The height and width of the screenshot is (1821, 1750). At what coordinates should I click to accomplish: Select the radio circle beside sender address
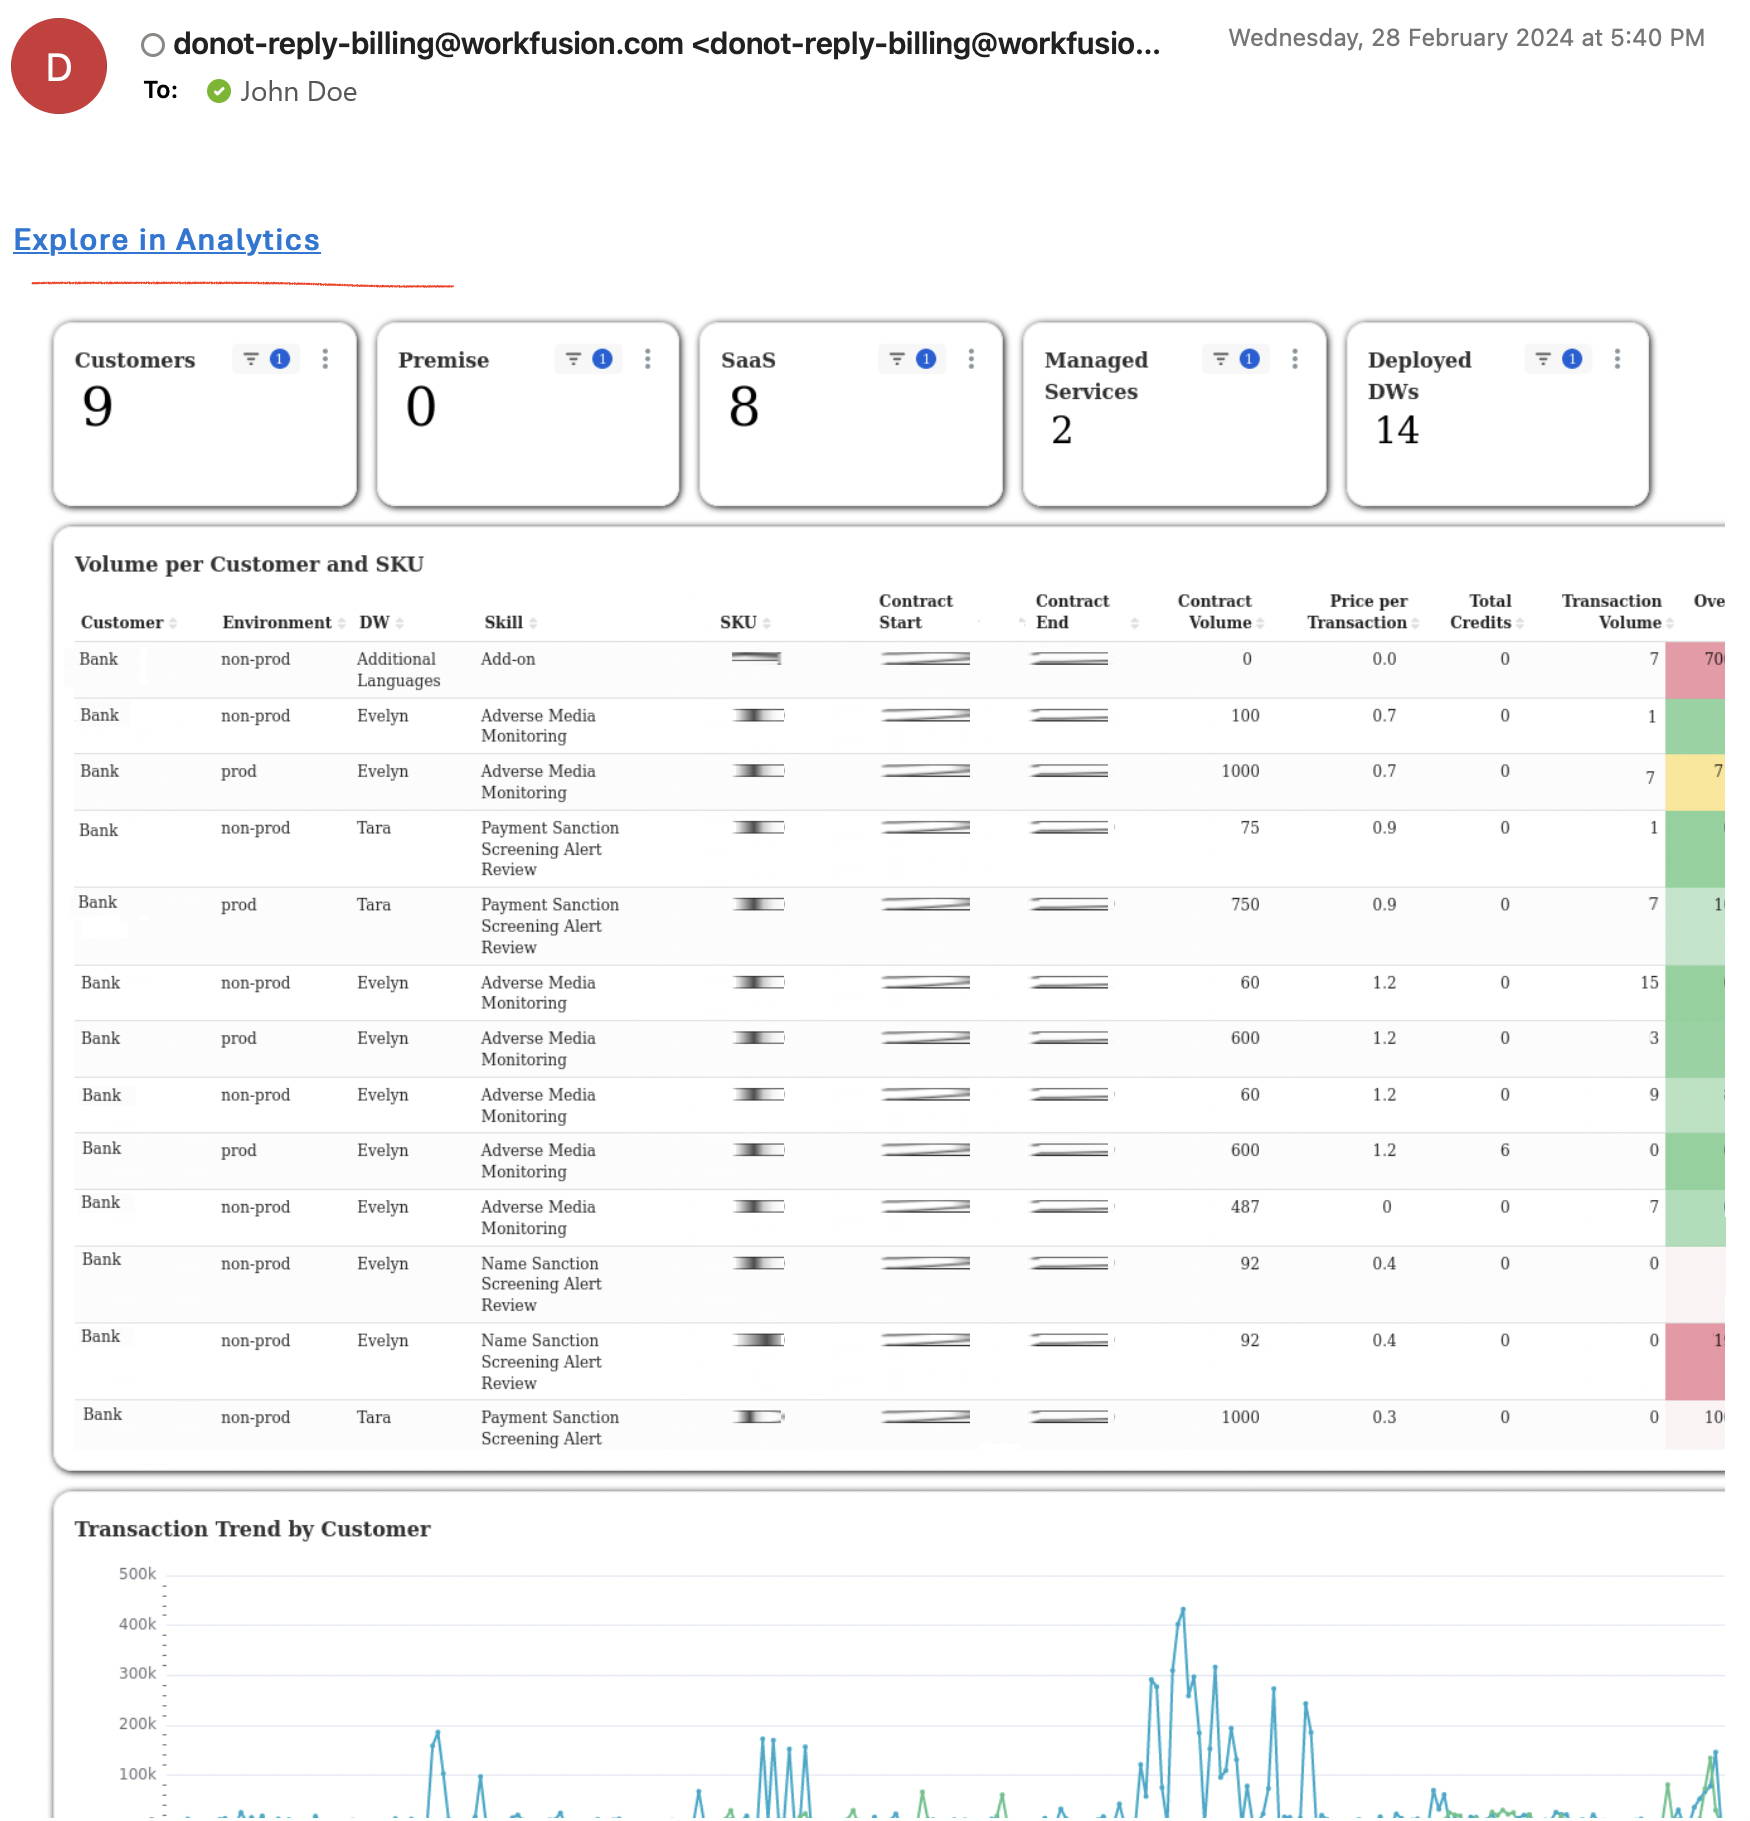tap(153, 45)
